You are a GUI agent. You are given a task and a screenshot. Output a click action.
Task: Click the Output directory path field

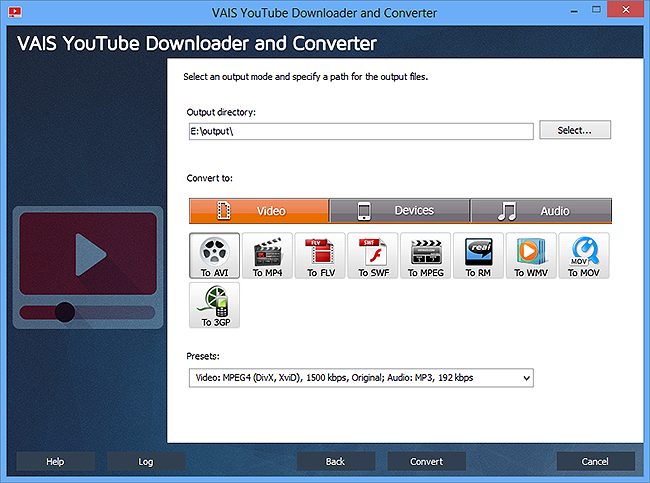click(x=361, y=131)
